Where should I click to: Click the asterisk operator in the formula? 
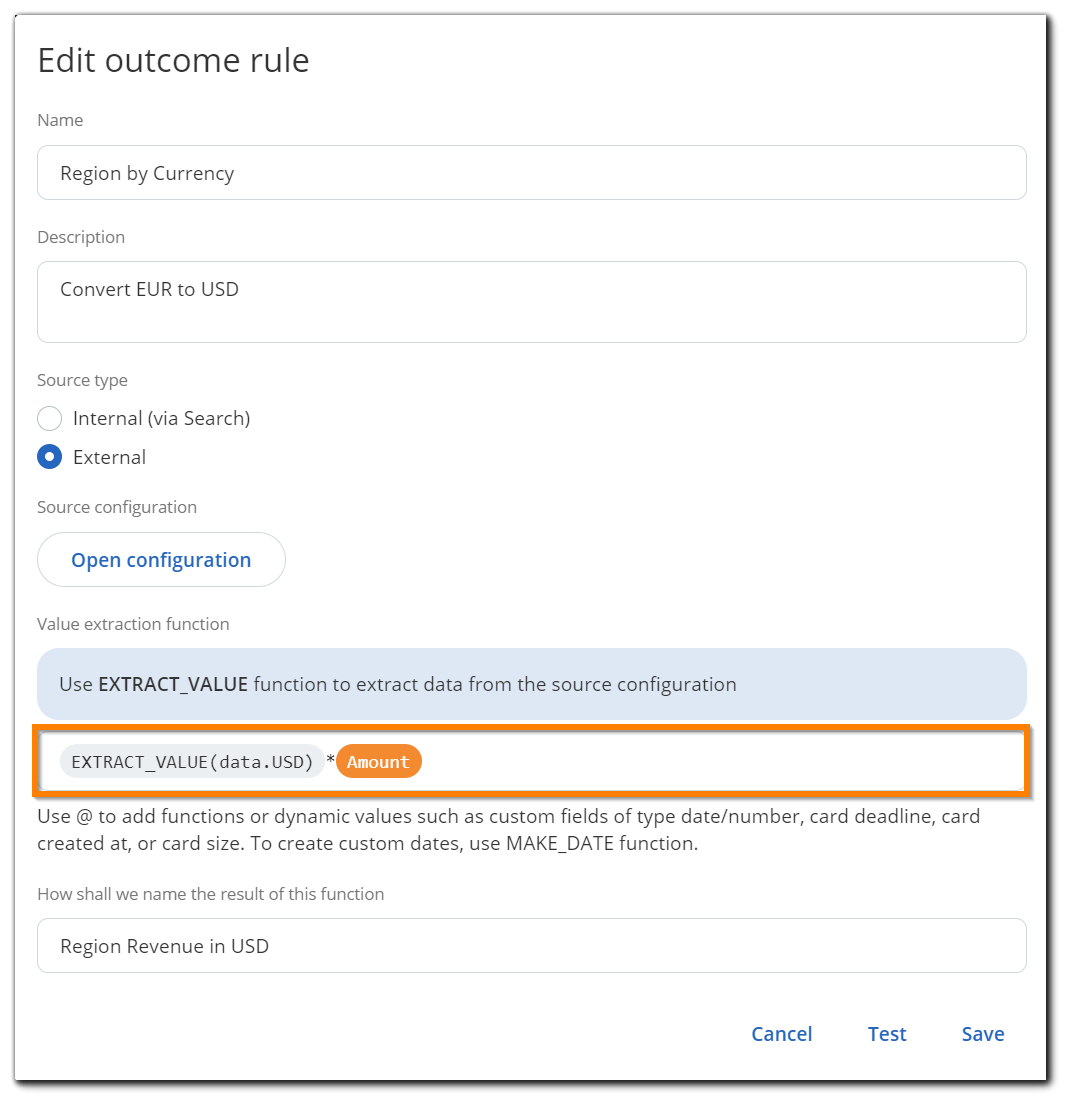pos(330,763)
